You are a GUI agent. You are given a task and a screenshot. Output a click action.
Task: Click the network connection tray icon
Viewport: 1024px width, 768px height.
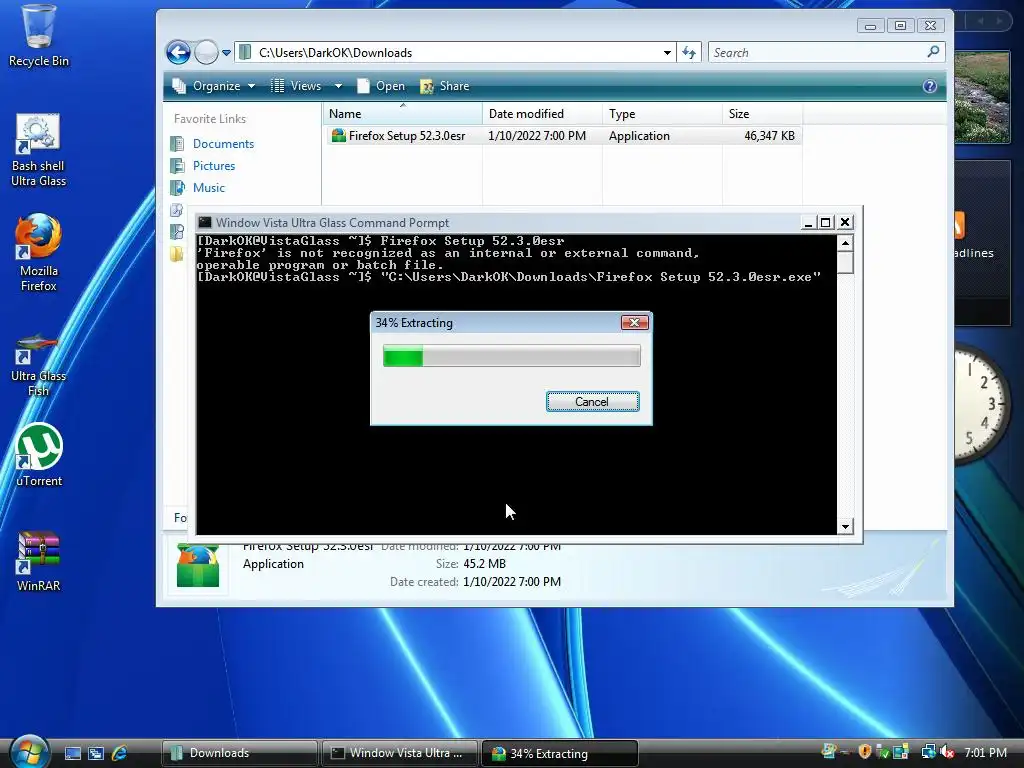928,752
